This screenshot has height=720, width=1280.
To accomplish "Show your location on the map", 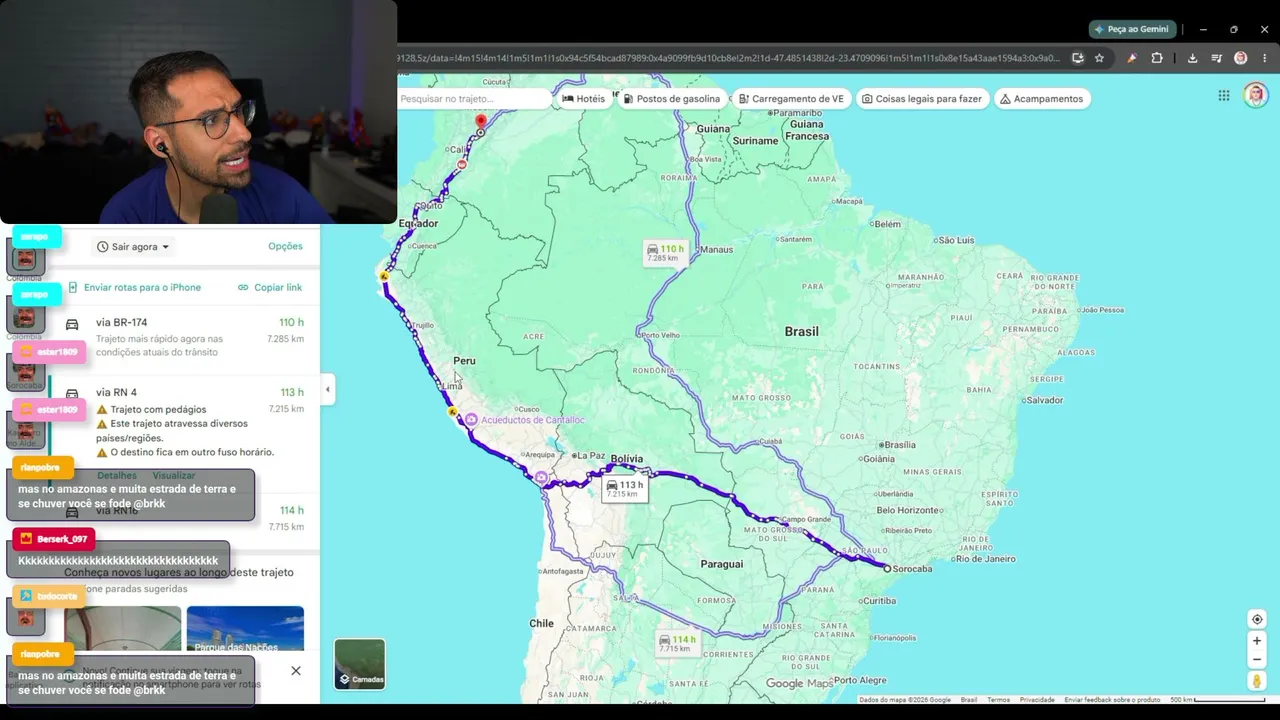I will pos(1257,619).
